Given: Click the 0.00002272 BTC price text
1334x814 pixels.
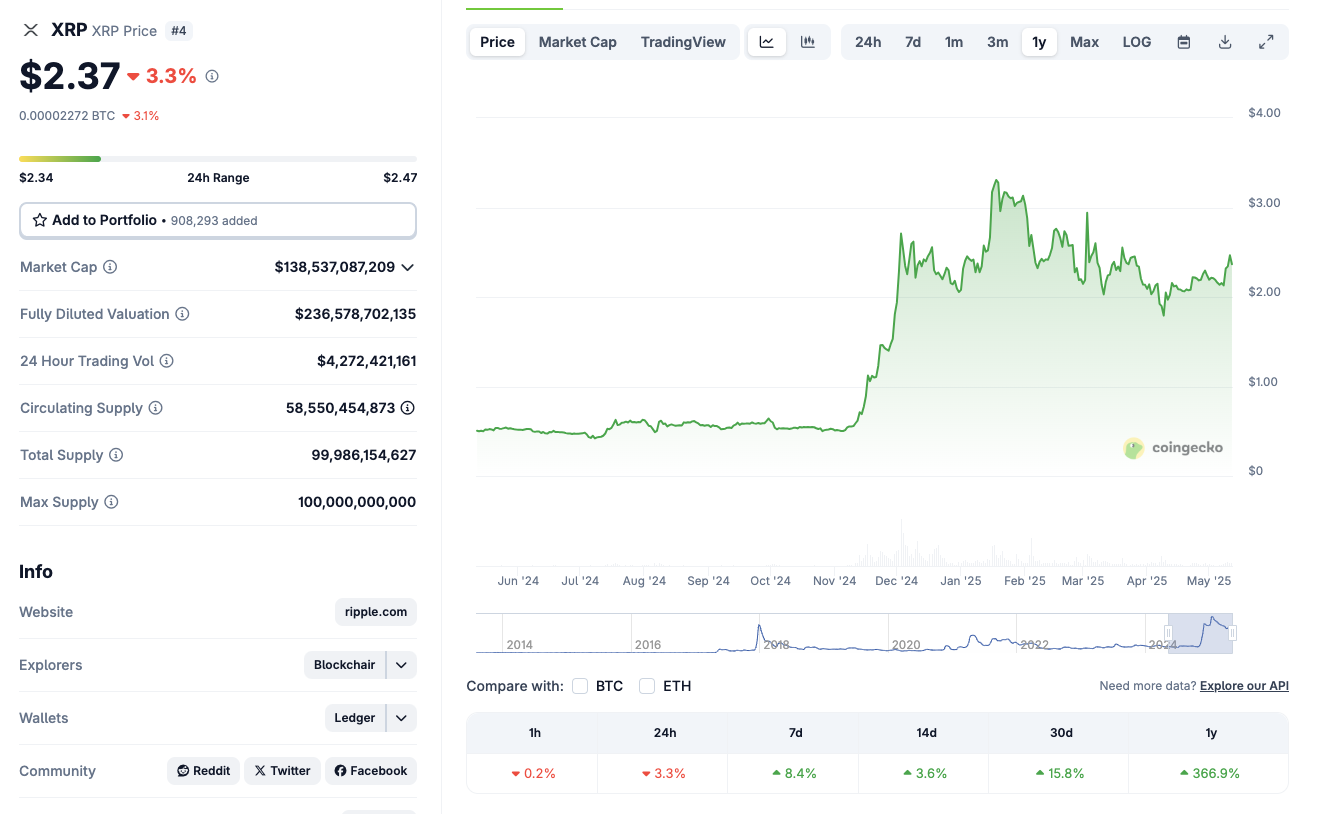Looking at the screenshot, I should (x=67, y=116).
